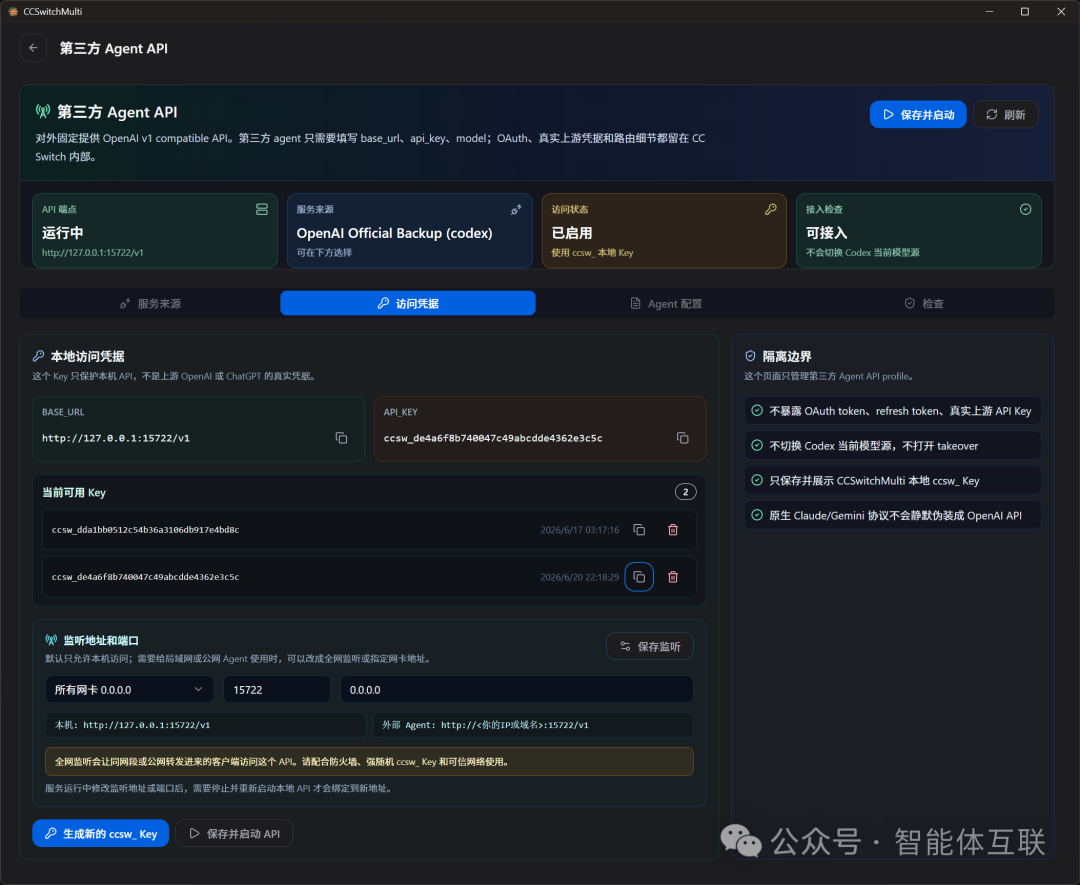This screenshot has height=885, width=1080.
Task: Click the check icon in 接入检查 card
Action: click(1026, 209)
